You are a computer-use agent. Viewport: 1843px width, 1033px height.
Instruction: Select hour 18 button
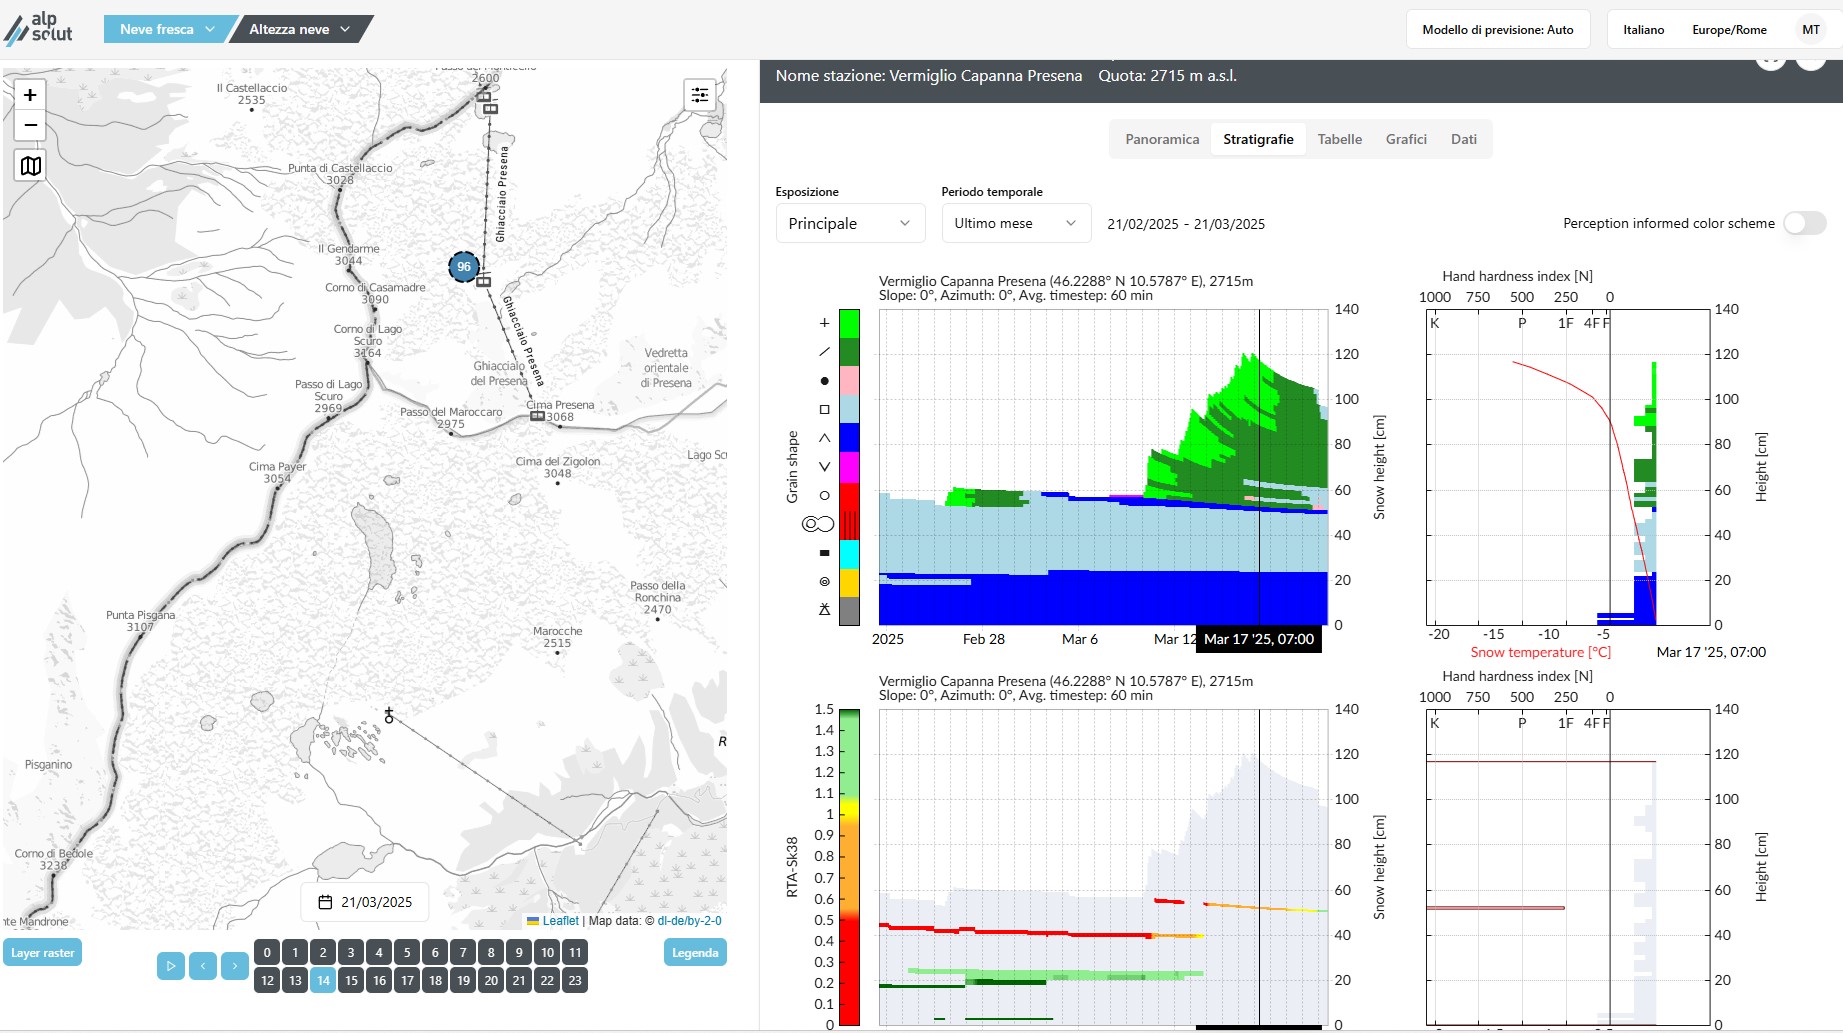point(435,980)
